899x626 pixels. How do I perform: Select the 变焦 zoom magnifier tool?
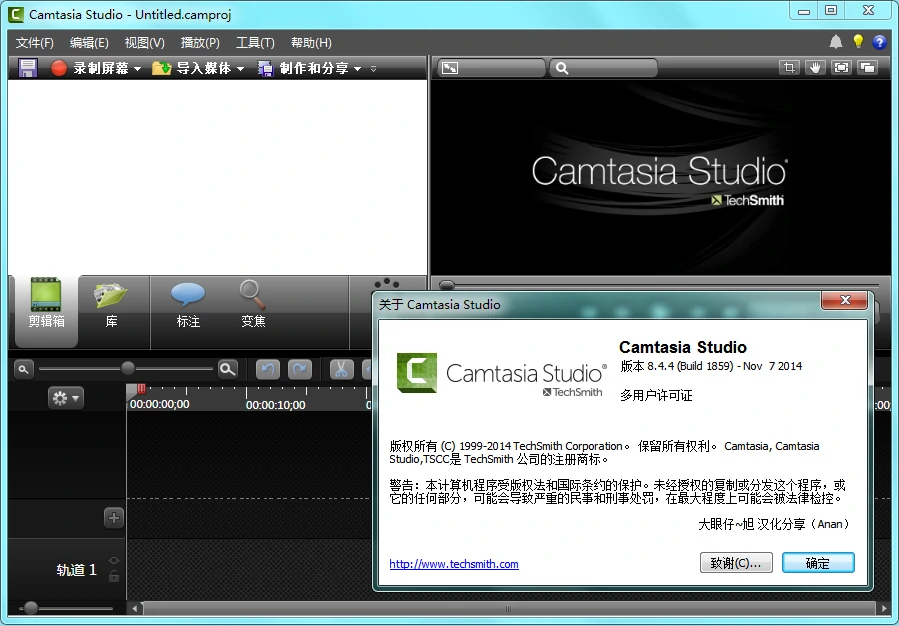tap(253, 304)
